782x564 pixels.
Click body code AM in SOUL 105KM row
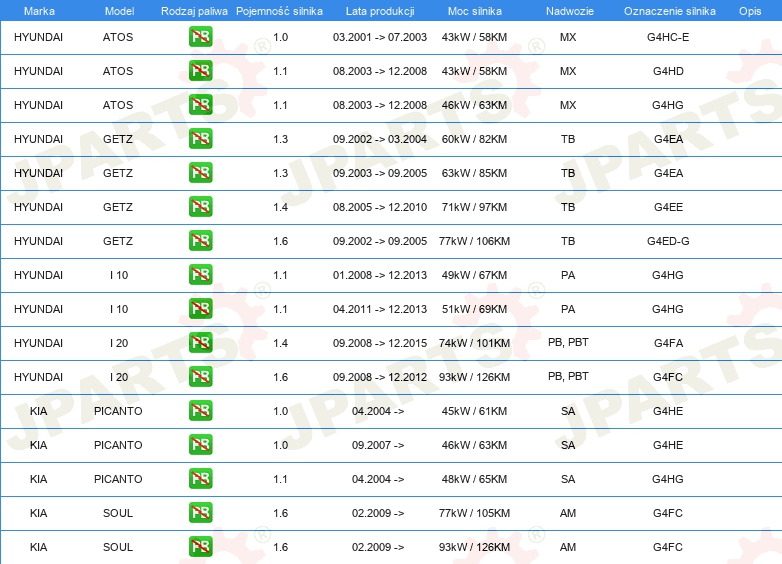pyautogui.click(x=568, y=513)
